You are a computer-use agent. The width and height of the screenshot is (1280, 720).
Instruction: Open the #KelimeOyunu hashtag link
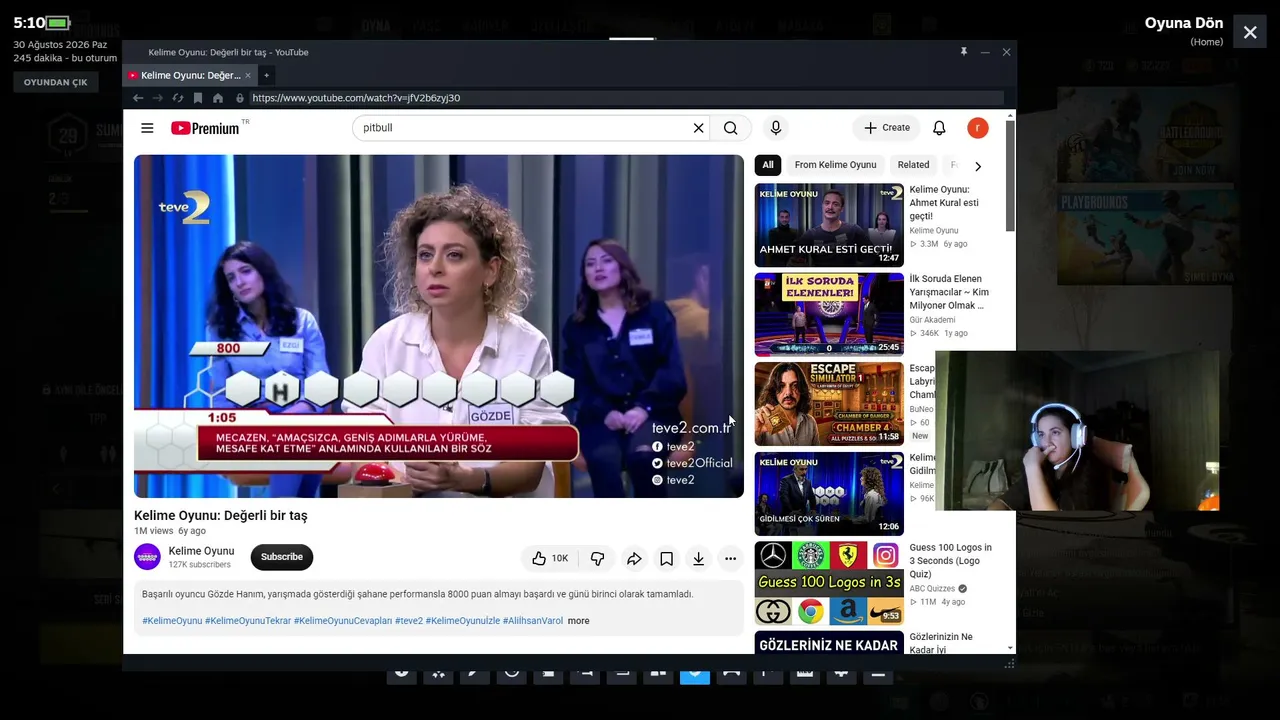[x=172, y=621]
